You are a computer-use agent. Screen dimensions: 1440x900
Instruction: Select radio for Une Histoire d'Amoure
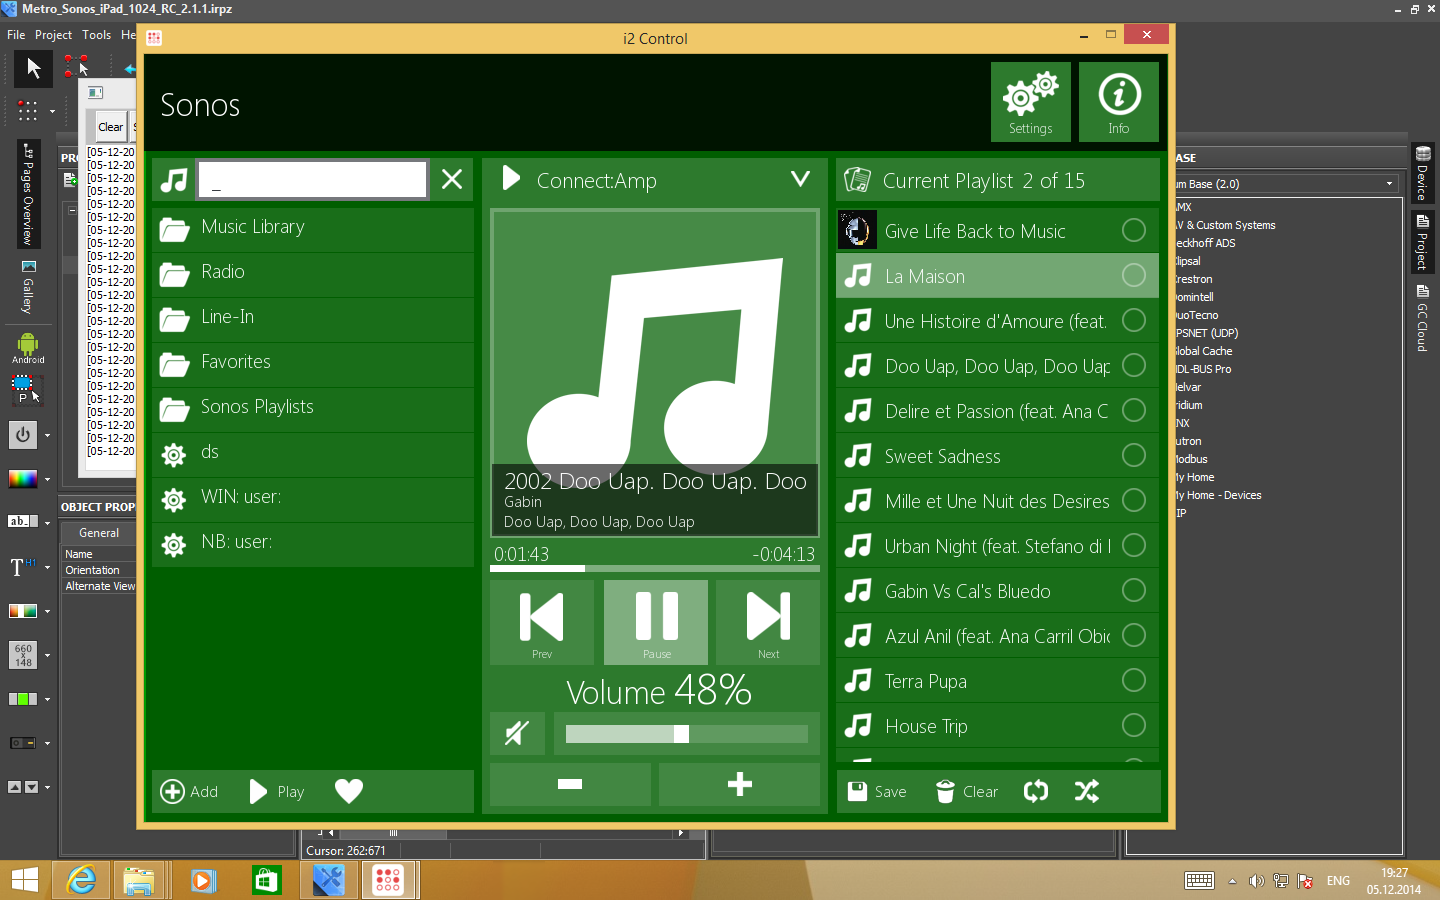pos(1134,320)
